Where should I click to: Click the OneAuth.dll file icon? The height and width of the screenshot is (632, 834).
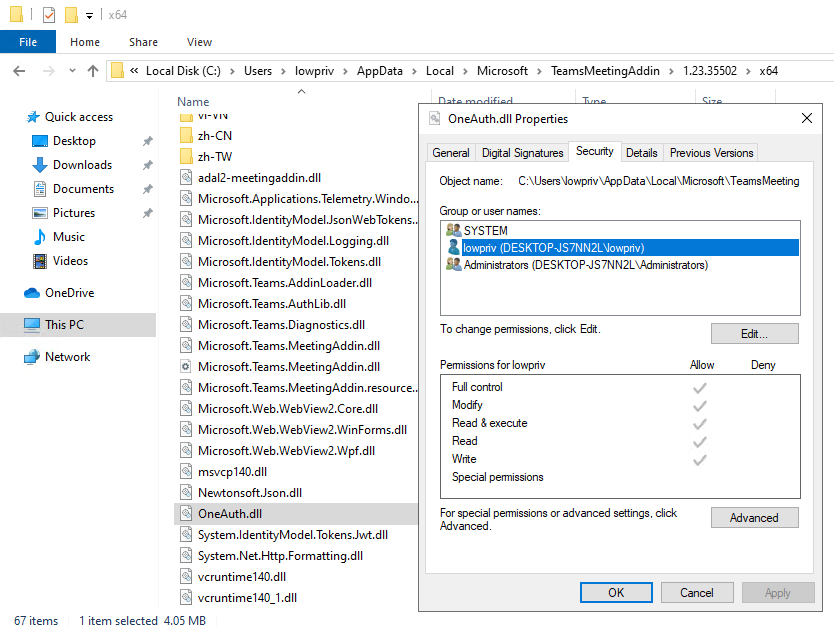pyautogui.click(x=186, y=513)
